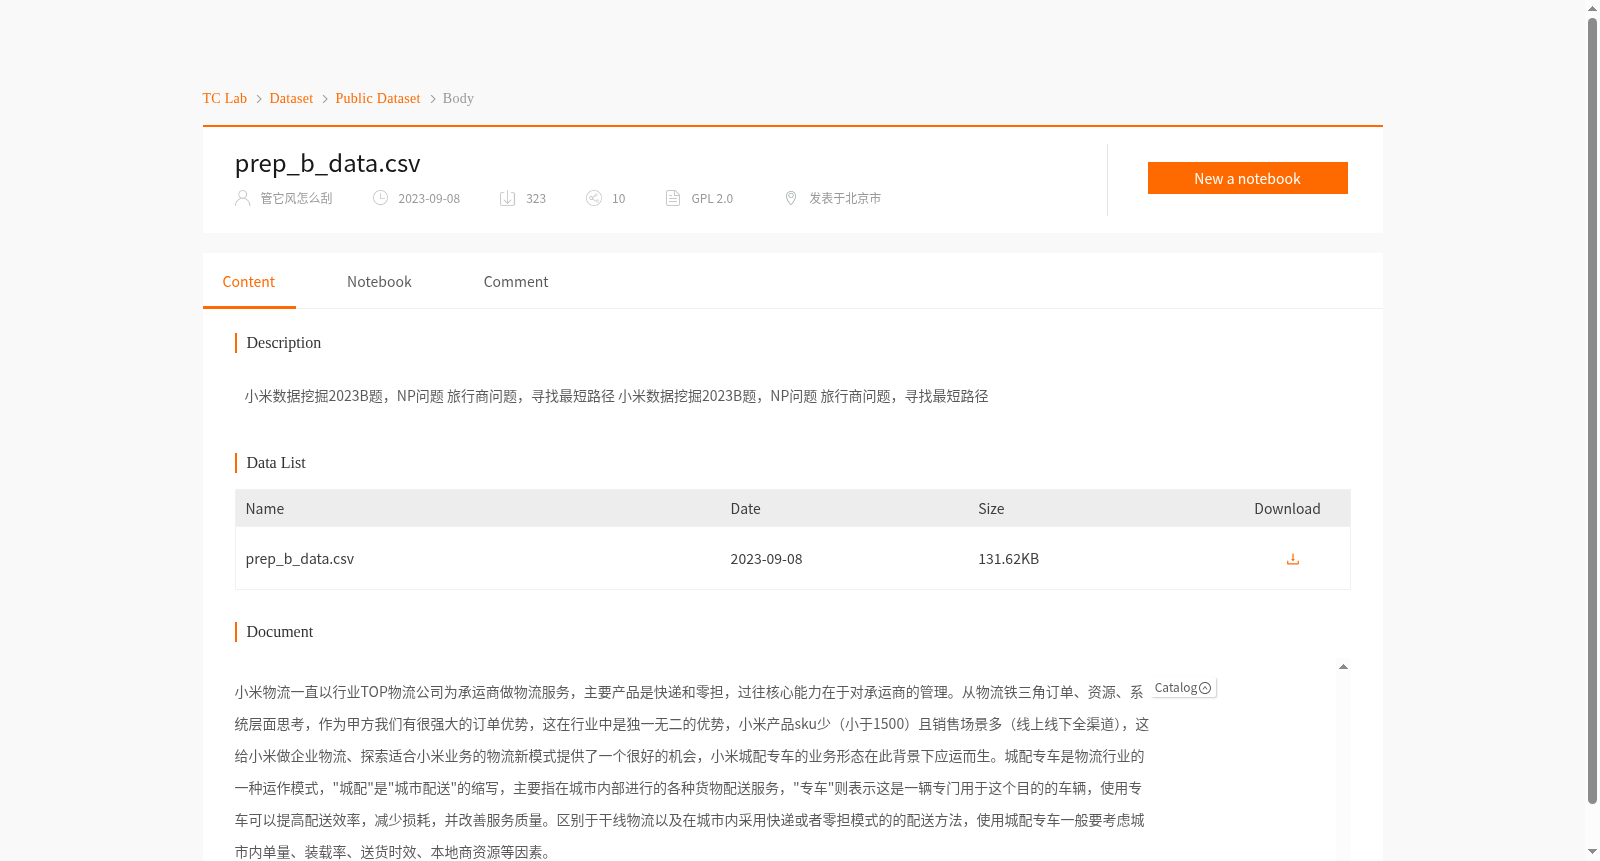Click the main page scrollbar thumb
Viewport: 1600px width, 861px height.
[1592, 410]
